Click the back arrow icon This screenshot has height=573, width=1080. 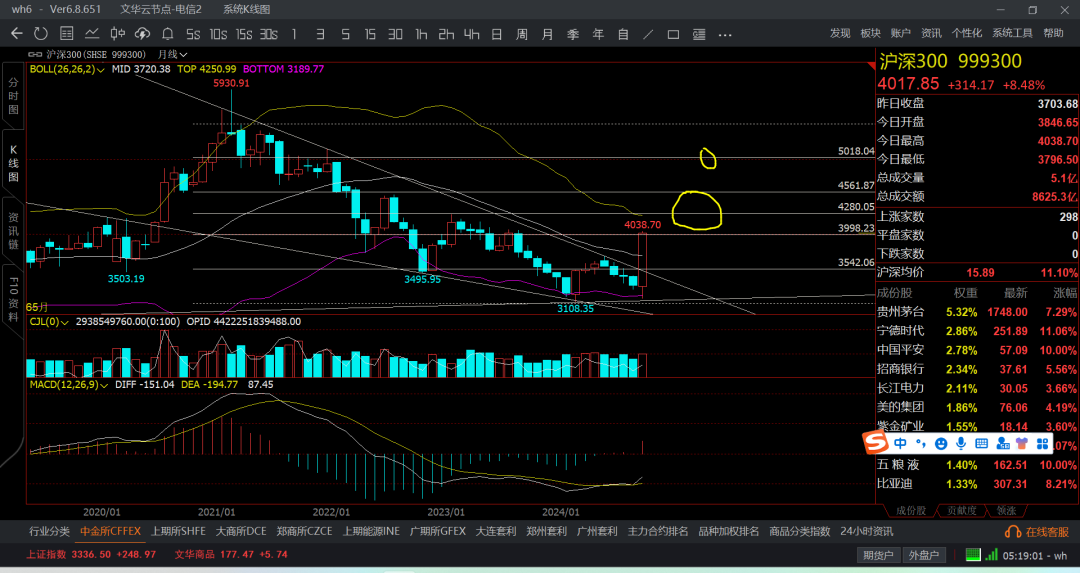17,34
